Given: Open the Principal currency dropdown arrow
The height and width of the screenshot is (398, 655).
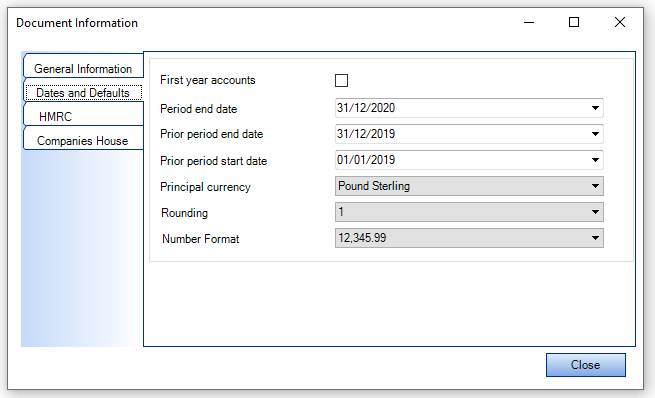Looking at the screenshot, I should (x=595, y=186).
